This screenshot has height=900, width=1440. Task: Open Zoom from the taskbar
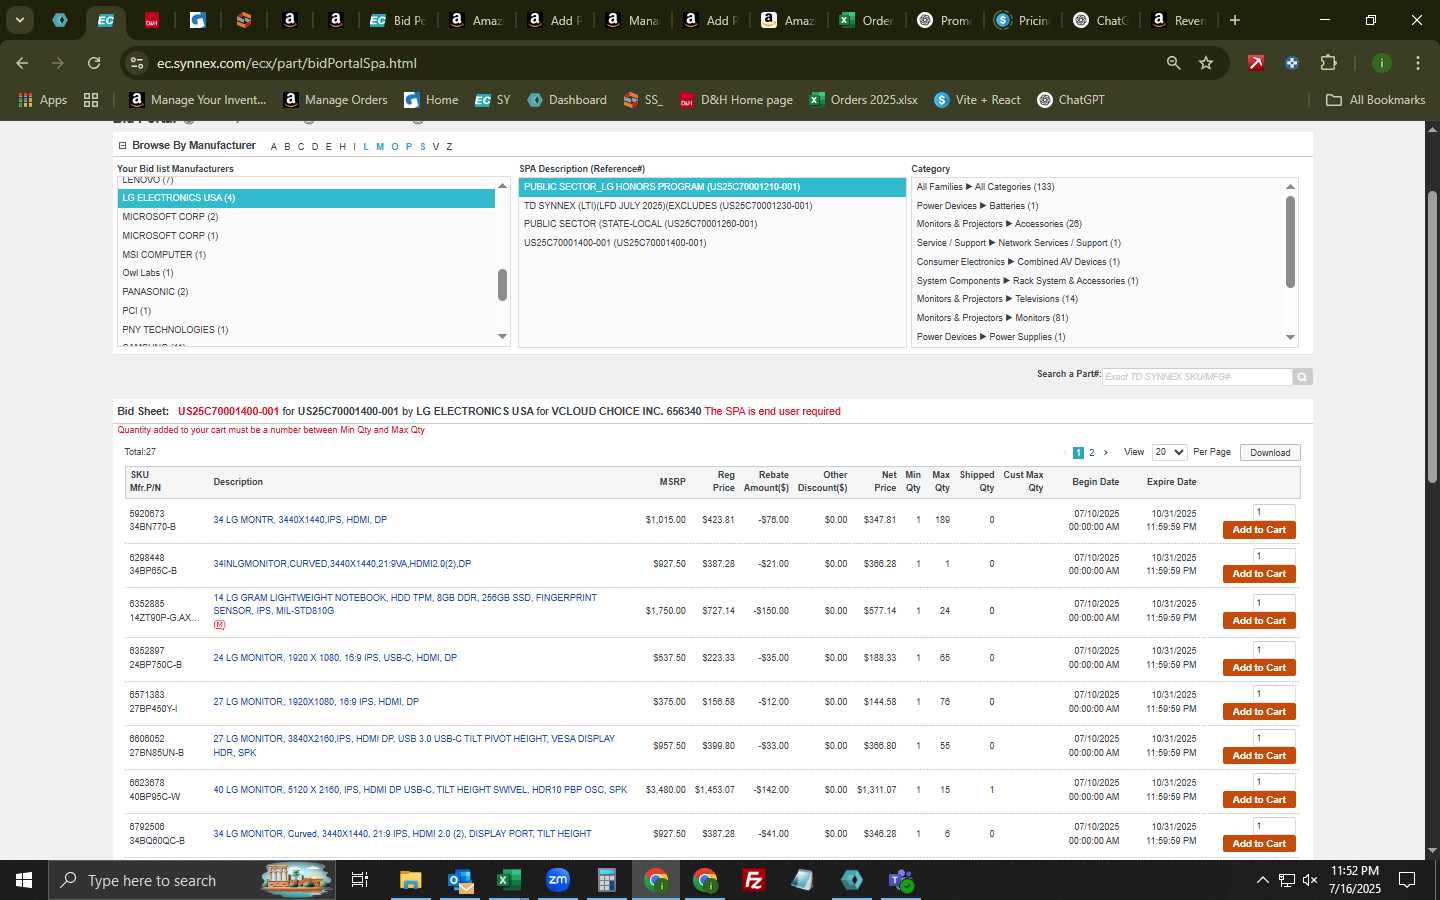coord(558,880)
